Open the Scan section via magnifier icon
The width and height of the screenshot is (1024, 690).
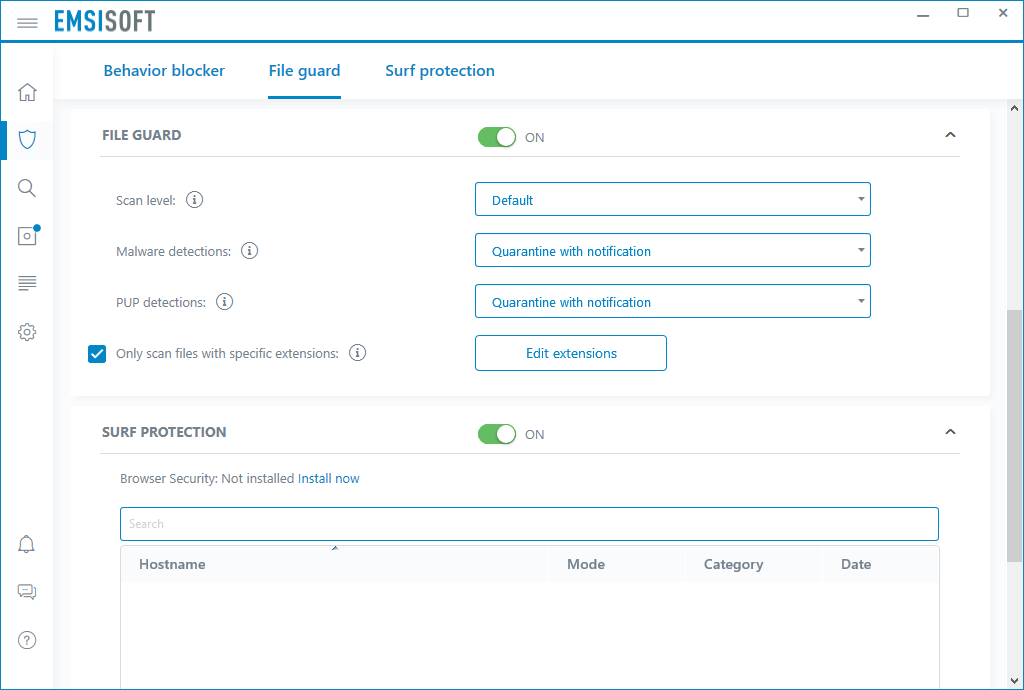(x=27, y=187)
